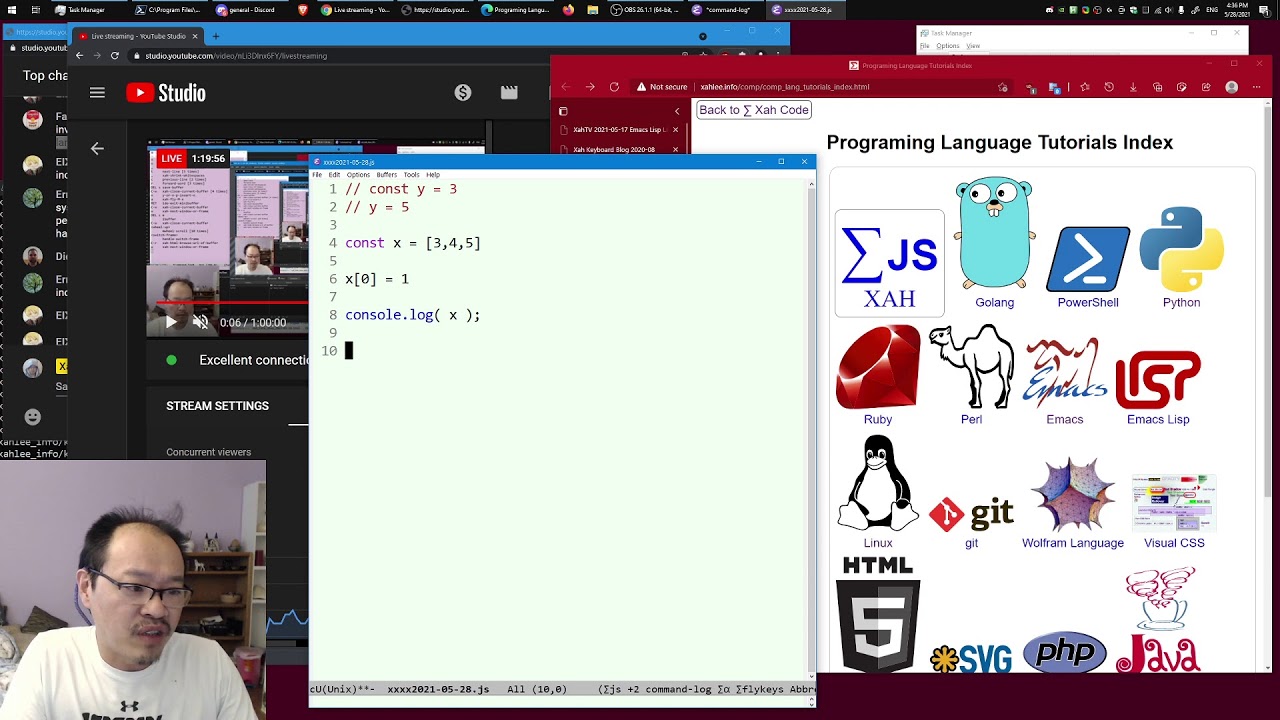Click the back arrow in YouTube Studio

tap(97, 148)
